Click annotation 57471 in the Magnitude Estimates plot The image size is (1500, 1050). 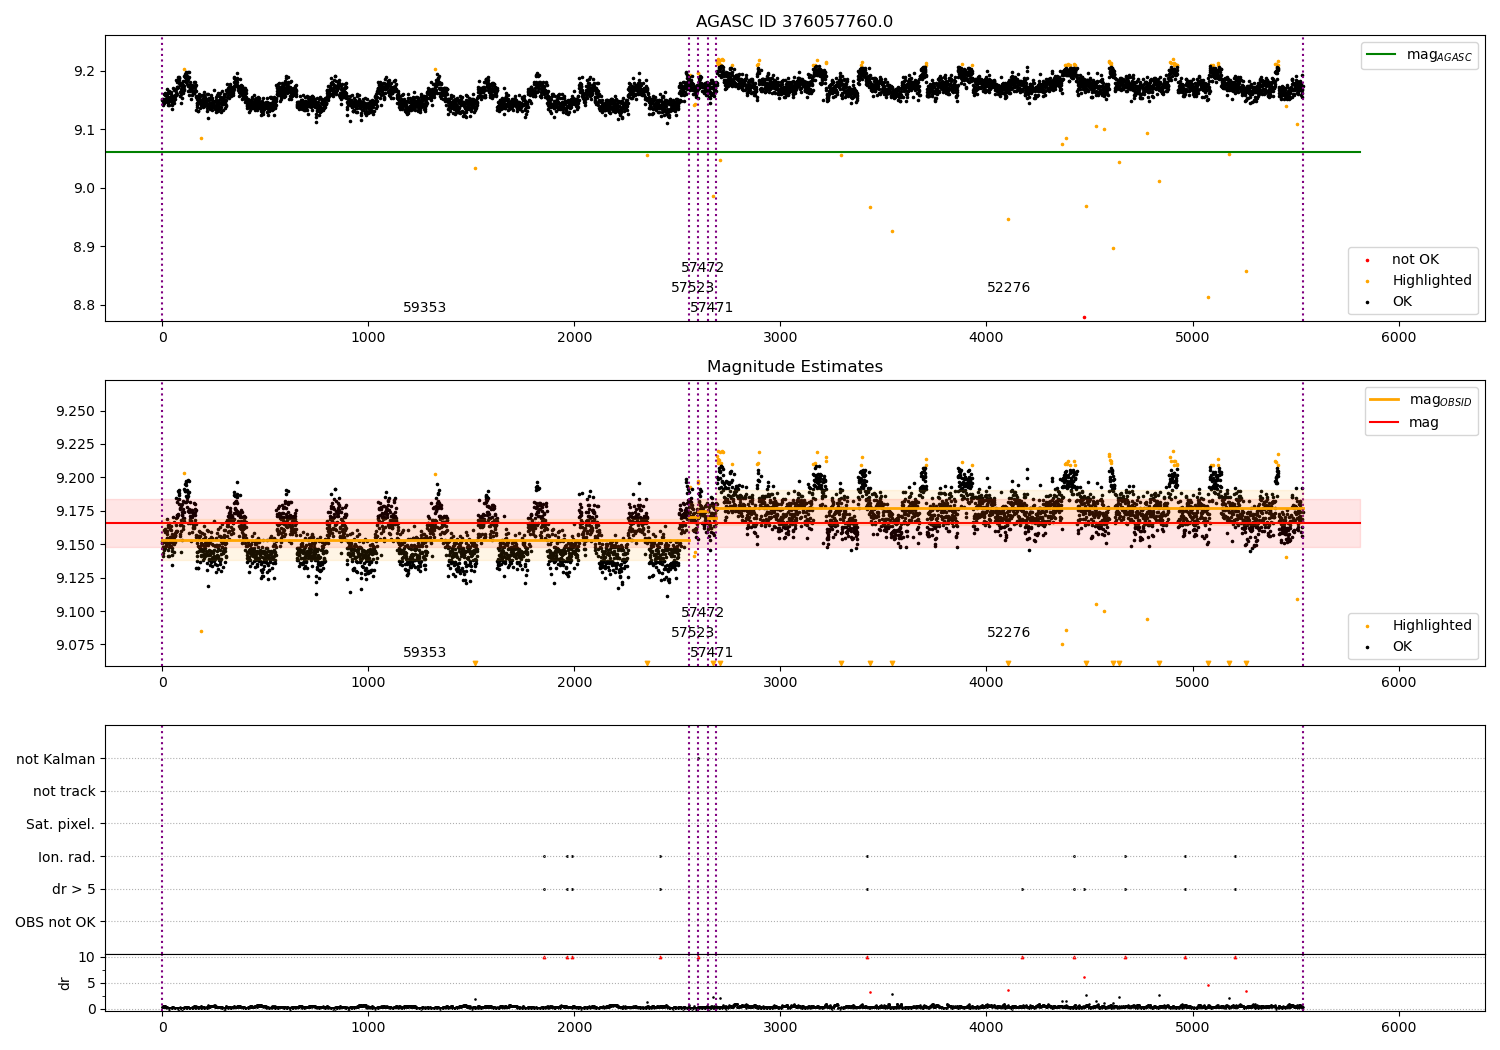click(x=712, y=653)
